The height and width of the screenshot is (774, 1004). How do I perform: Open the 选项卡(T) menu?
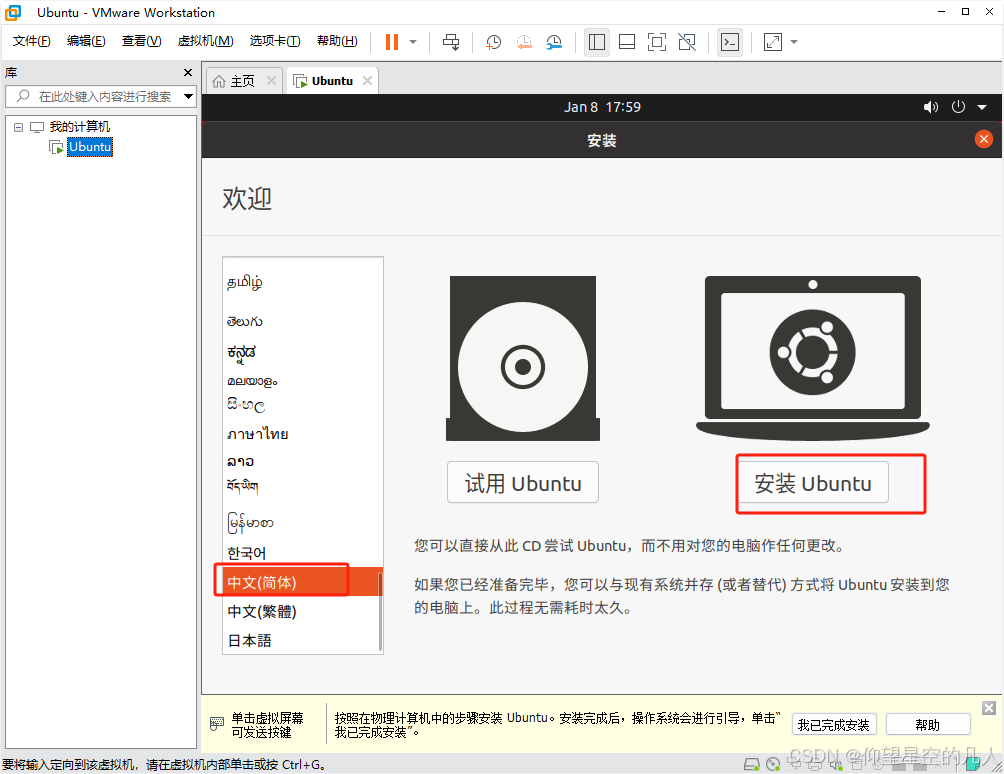pyautogui.click(x=275, y=41)
